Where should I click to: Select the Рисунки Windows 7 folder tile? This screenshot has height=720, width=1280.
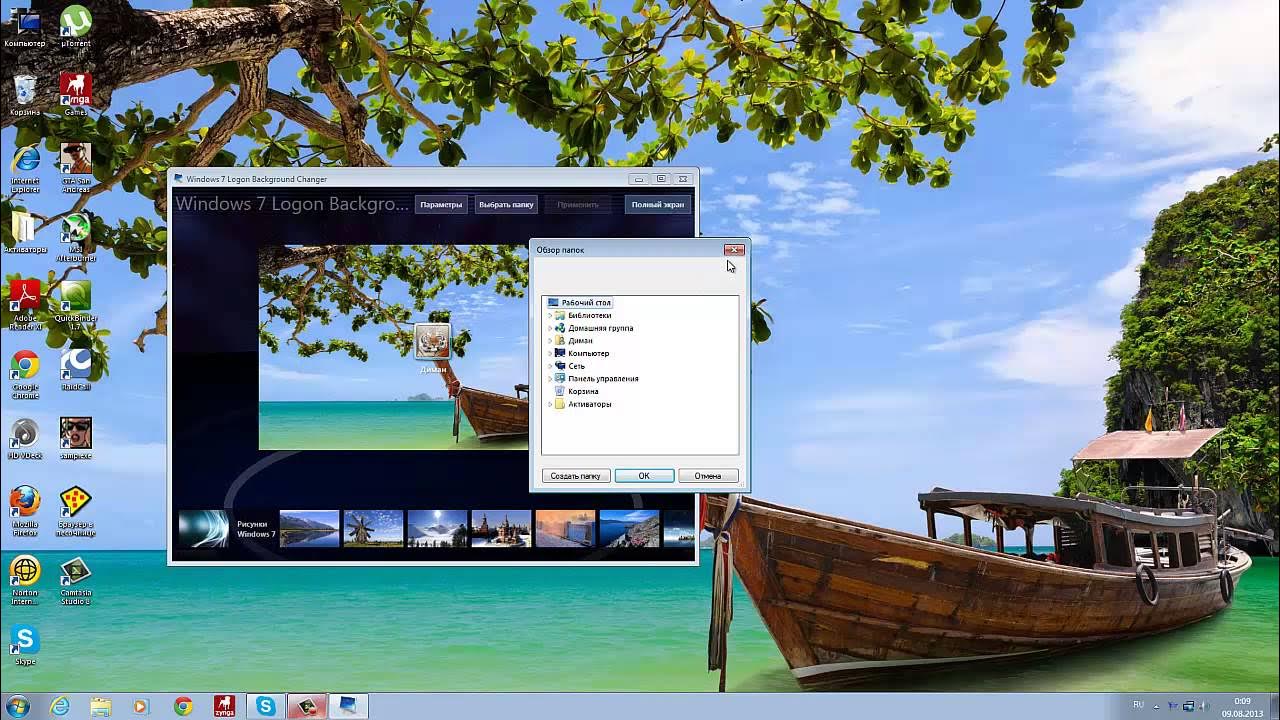pyautogui.click(x=227, y=529)
